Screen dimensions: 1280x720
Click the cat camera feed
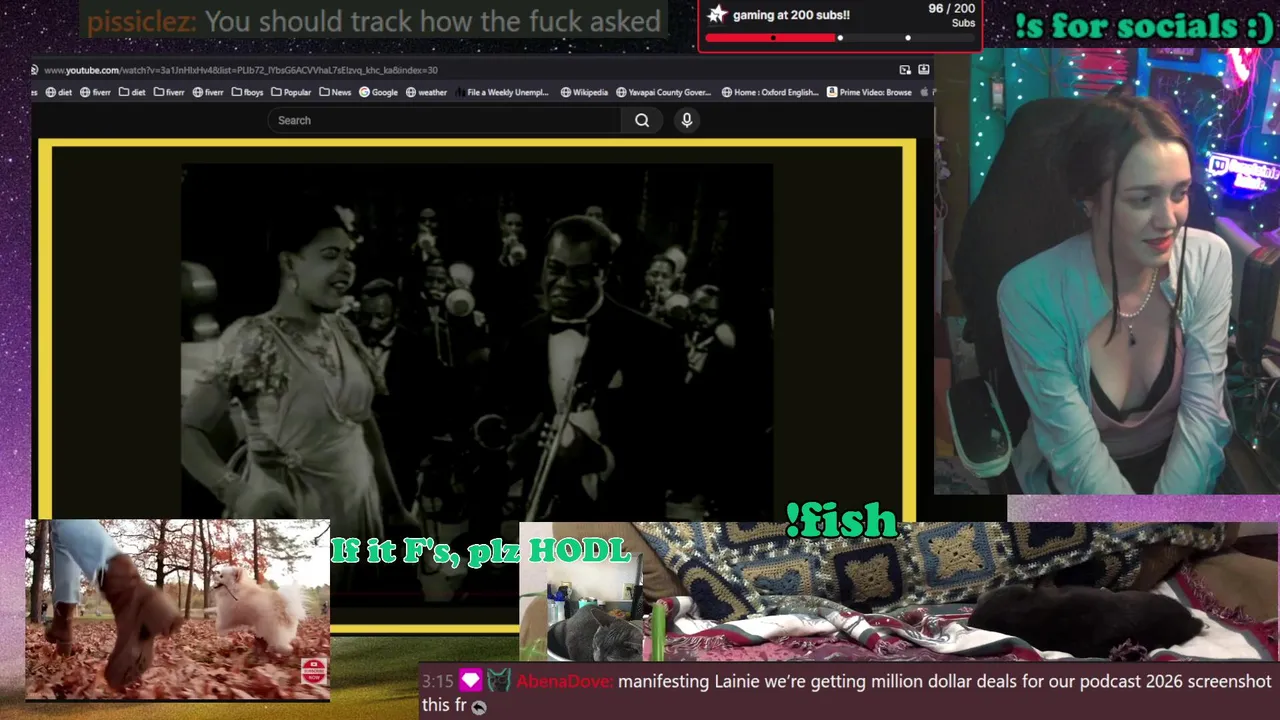tap(897, 592)
